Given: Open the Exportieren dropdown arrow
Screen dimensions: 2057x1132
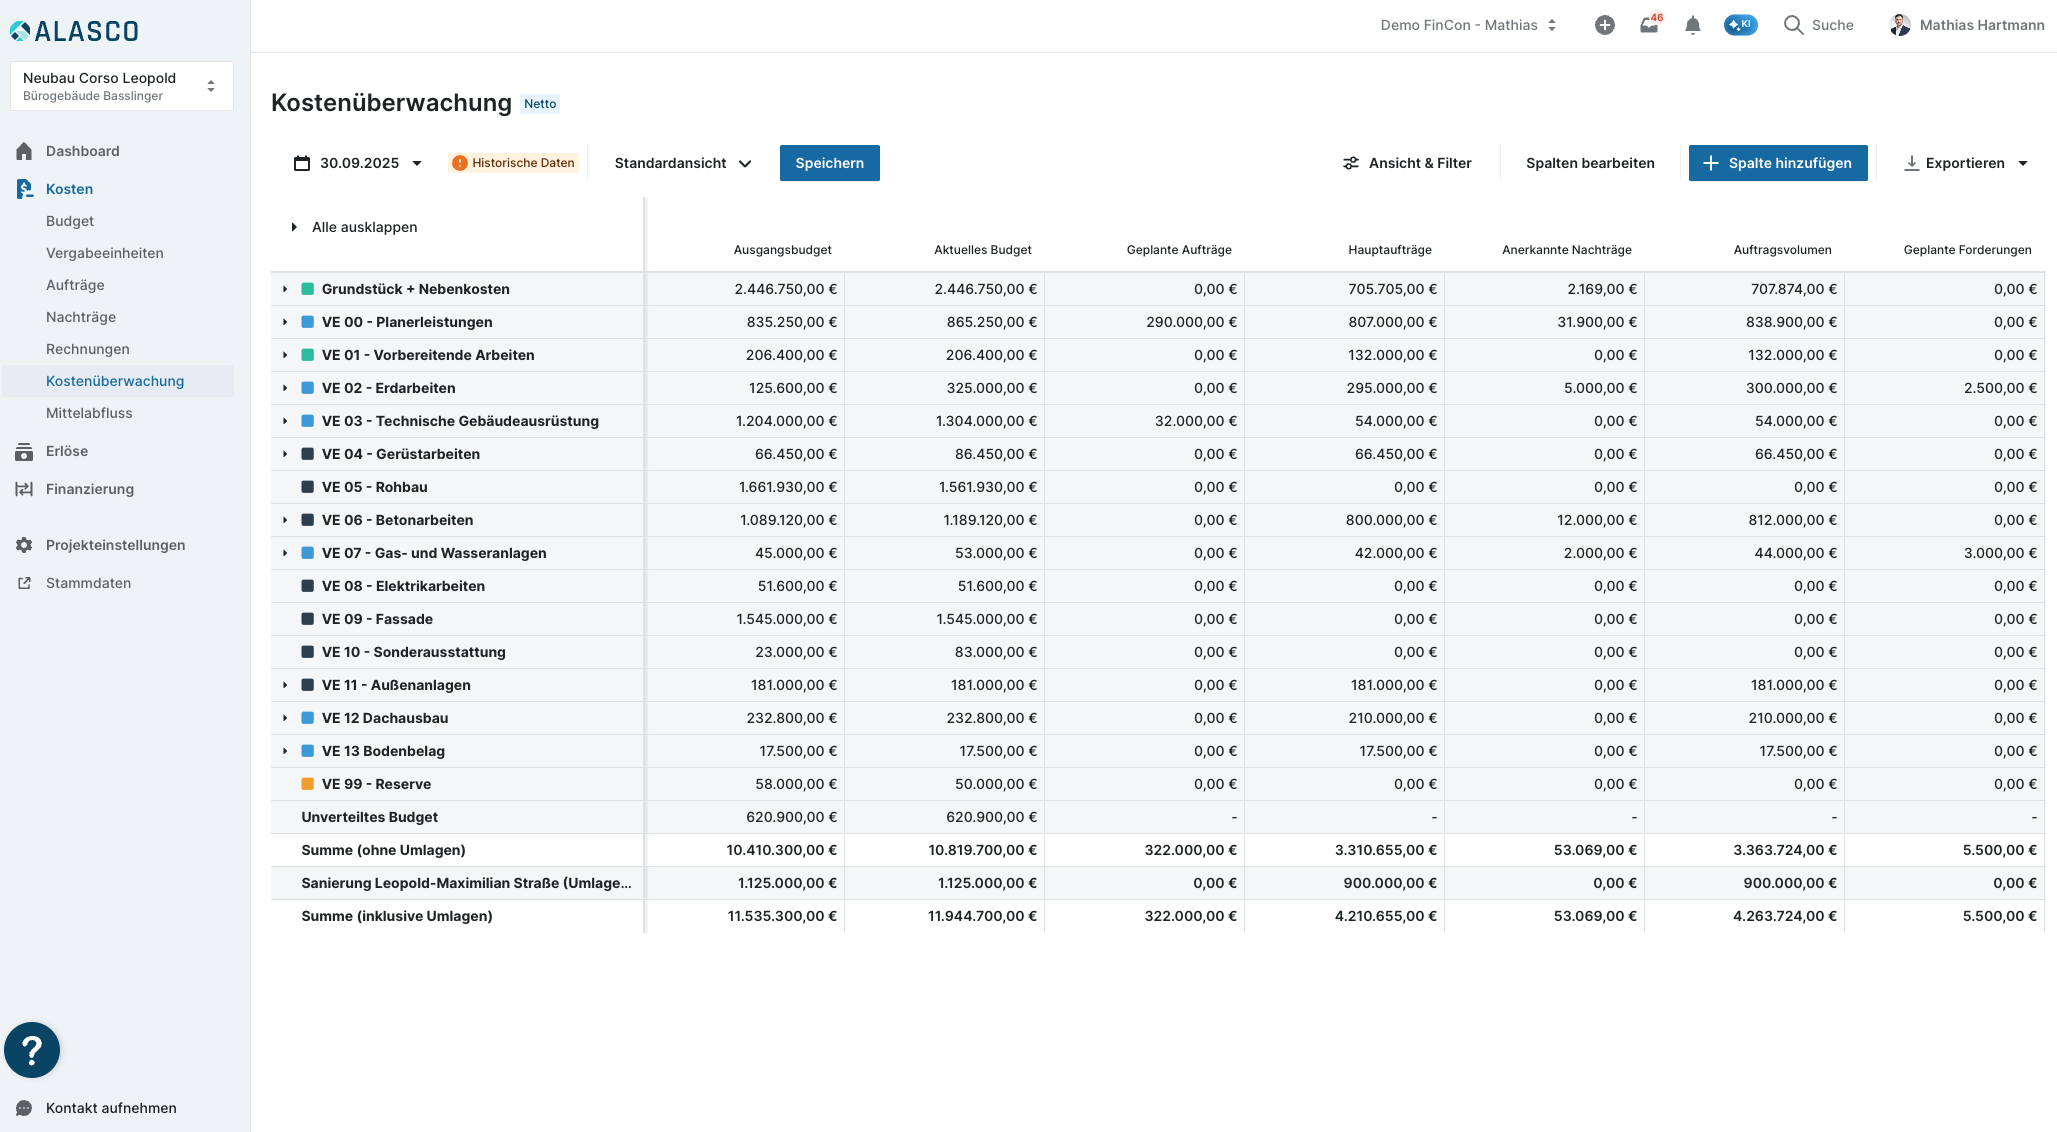Looking at the screenshot, I should point(2023,163).
